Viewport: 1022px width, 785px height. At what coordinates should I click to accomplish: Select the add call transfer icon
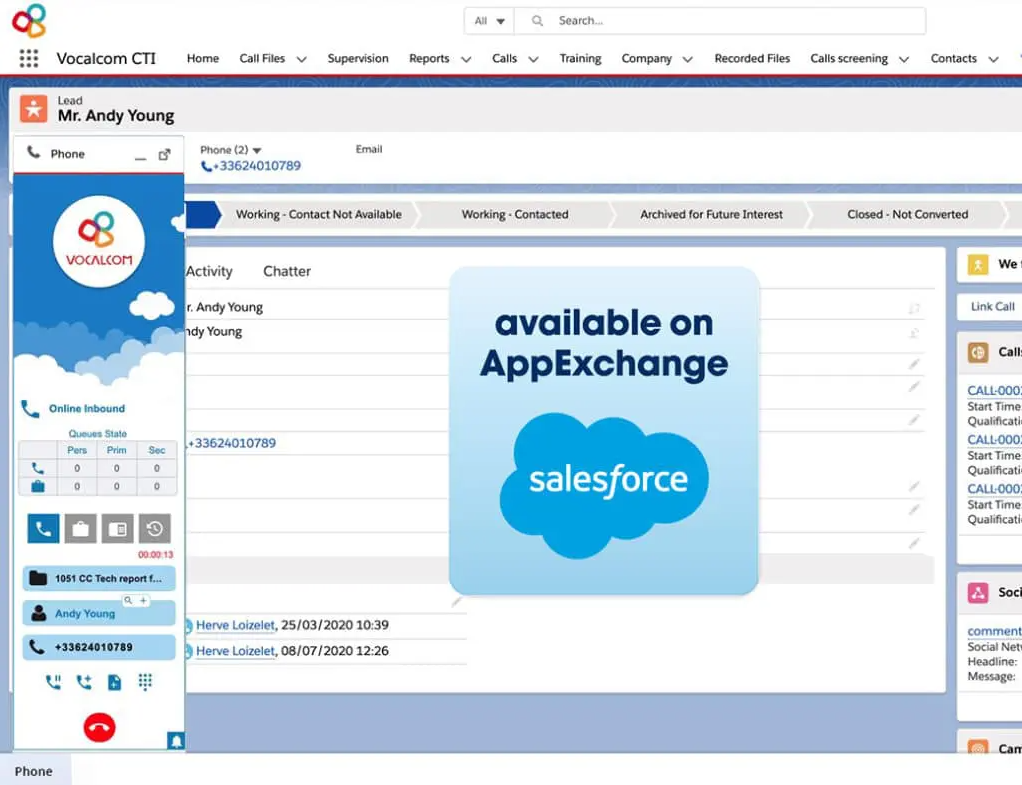pyautogui.click(x=83, y=681)
